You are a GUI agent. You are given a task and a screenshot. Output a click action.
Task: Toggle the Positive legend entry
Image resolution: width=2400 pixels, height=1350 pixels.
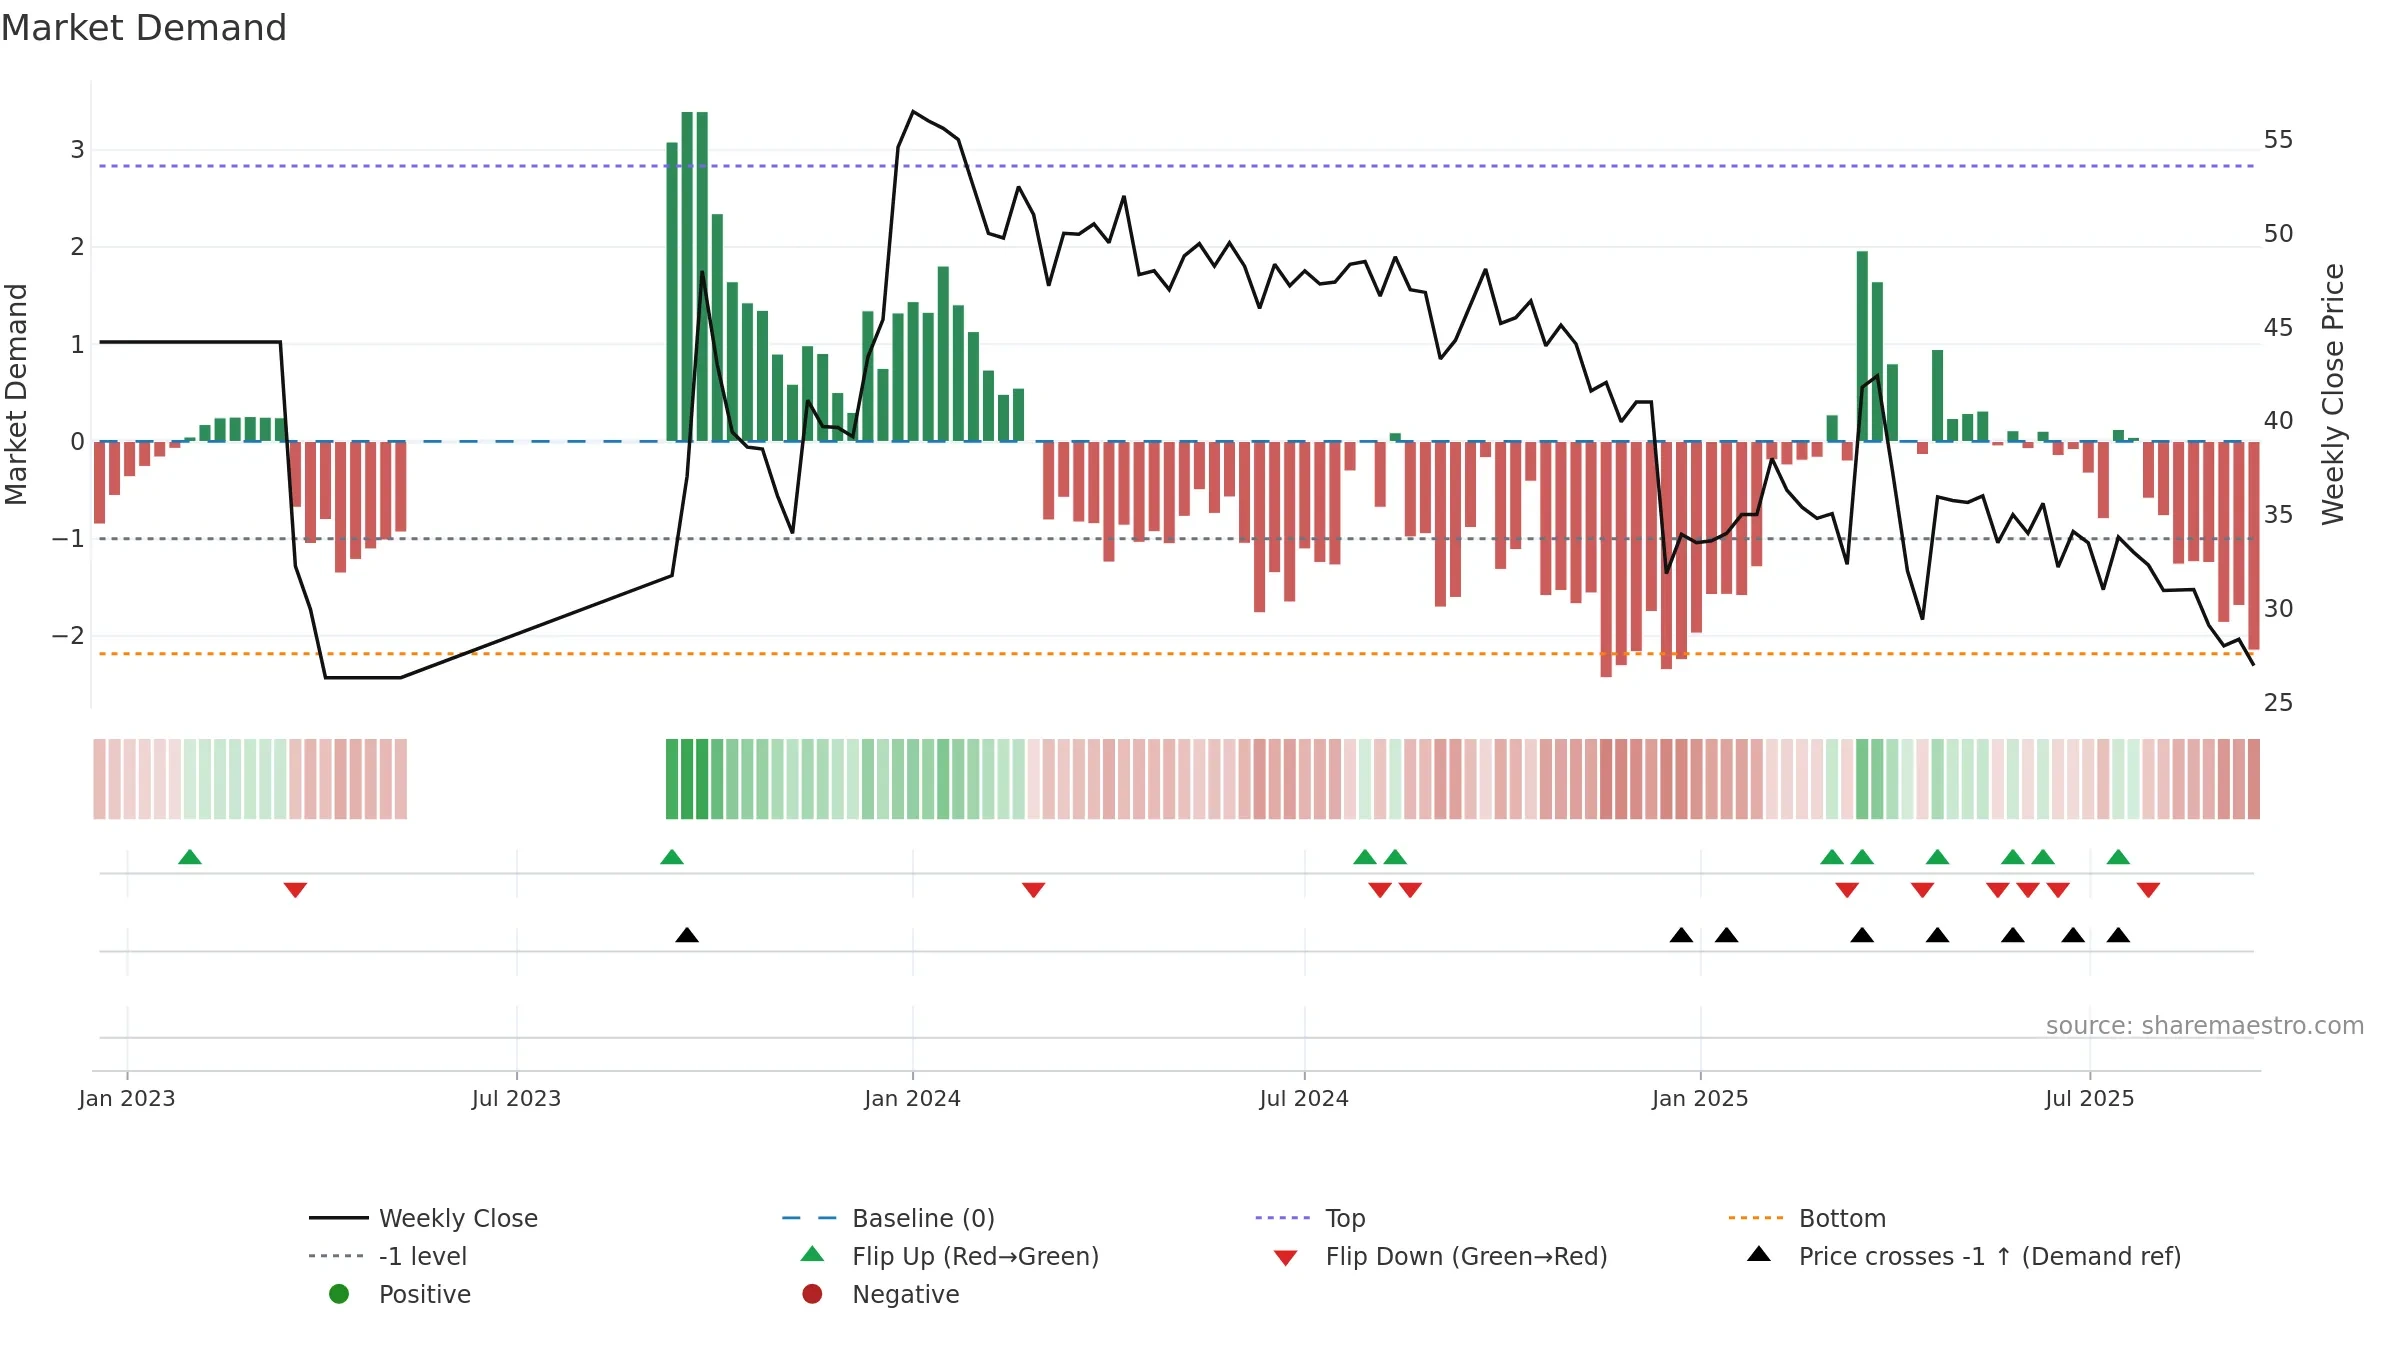pos(400,1294)
